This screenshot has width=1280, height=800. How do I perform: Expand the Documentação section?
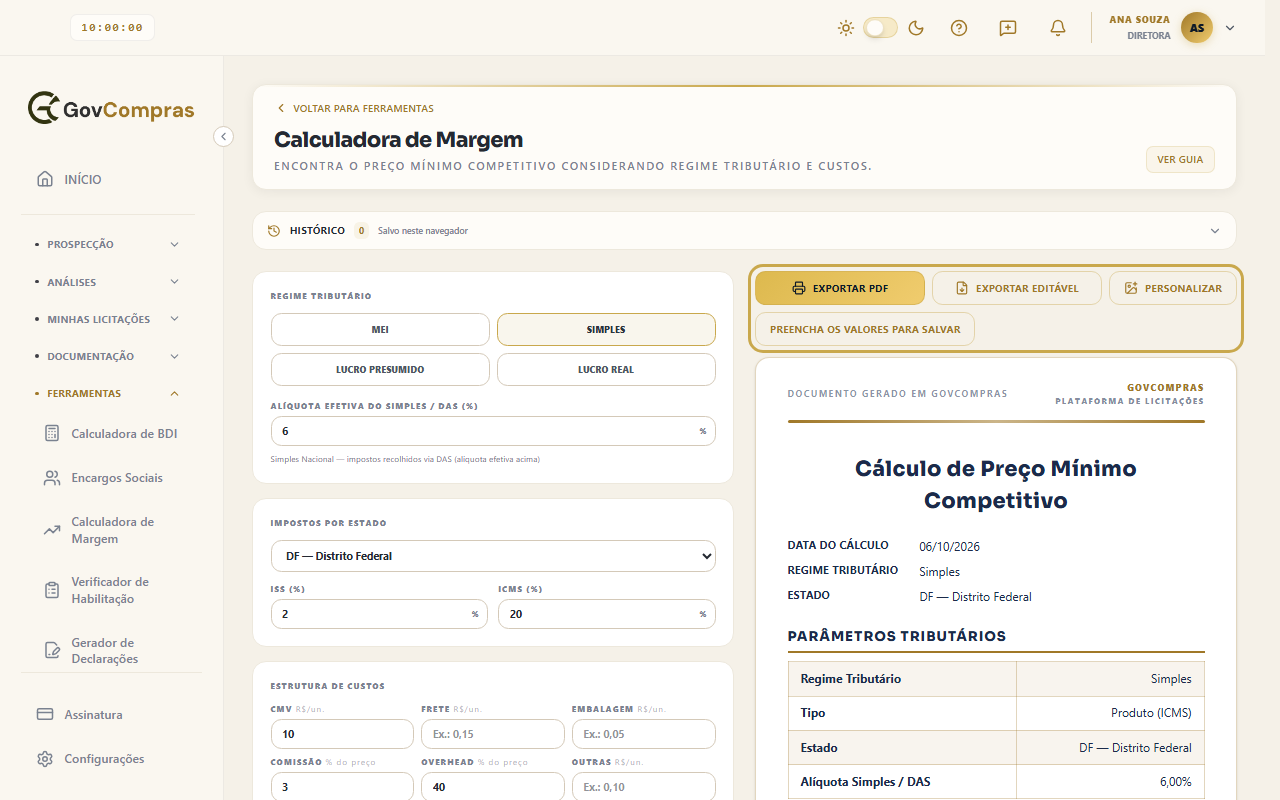tap(108, 356)
